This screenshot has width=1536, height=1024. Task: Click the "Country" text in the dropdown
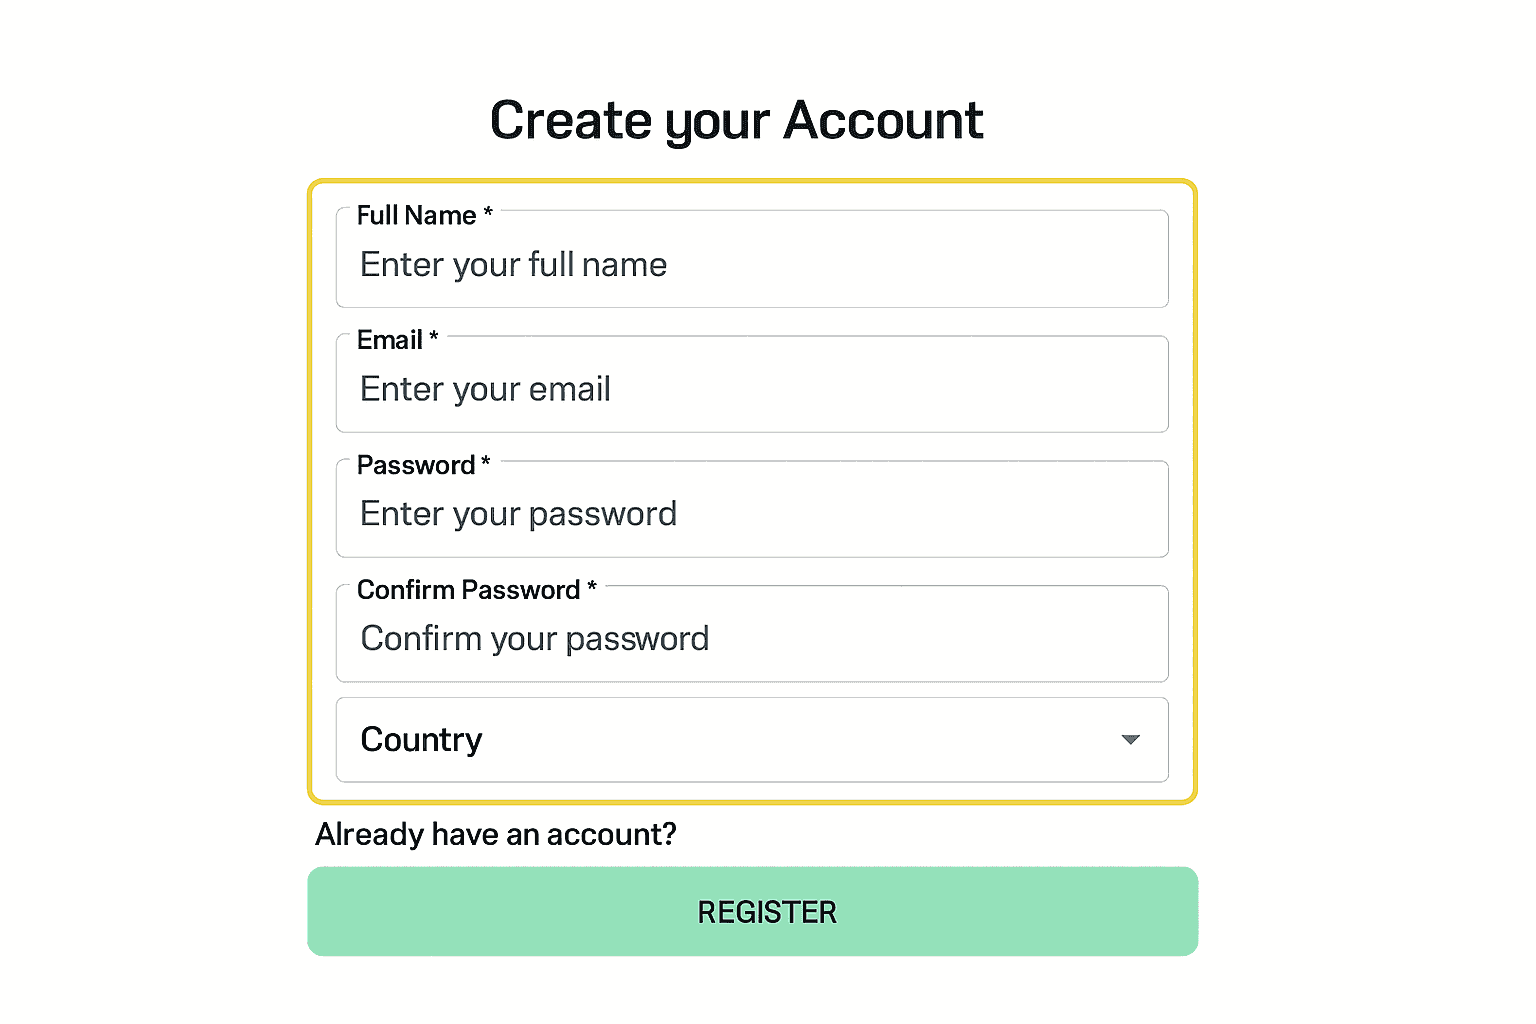tap(421, 740)
